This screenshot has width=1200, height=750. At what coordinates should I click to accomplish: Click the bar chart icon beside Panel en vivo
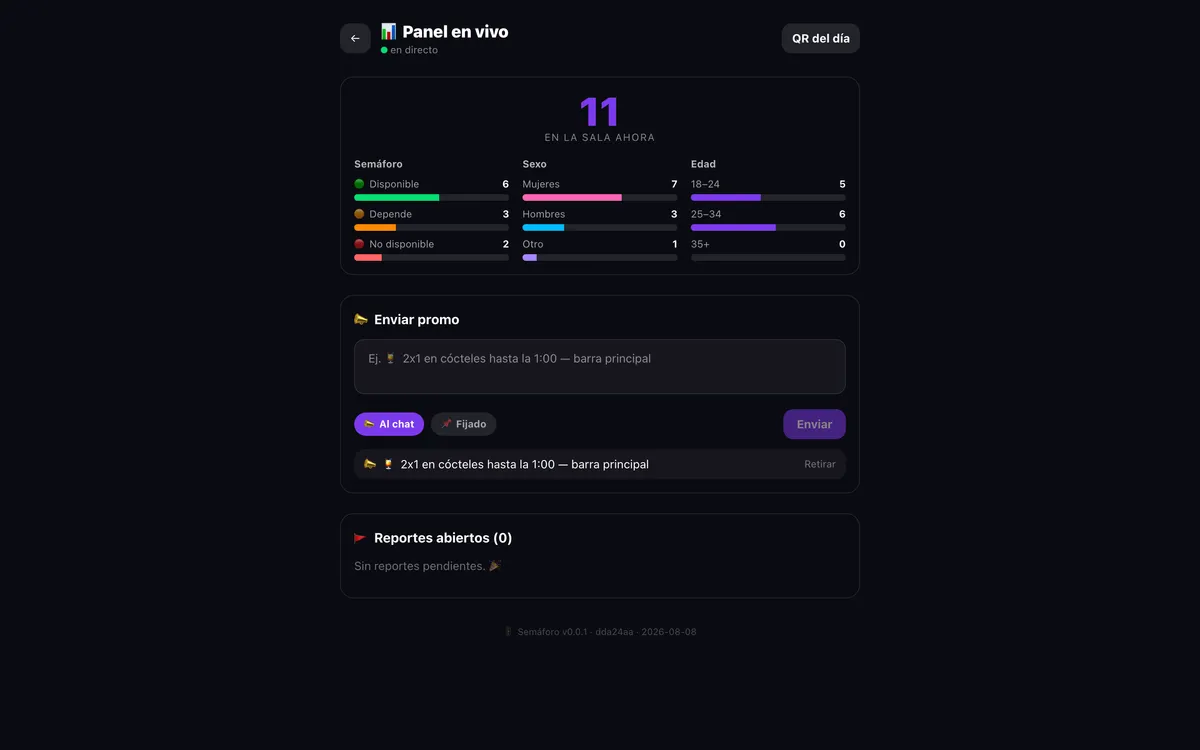pos(389,32)
